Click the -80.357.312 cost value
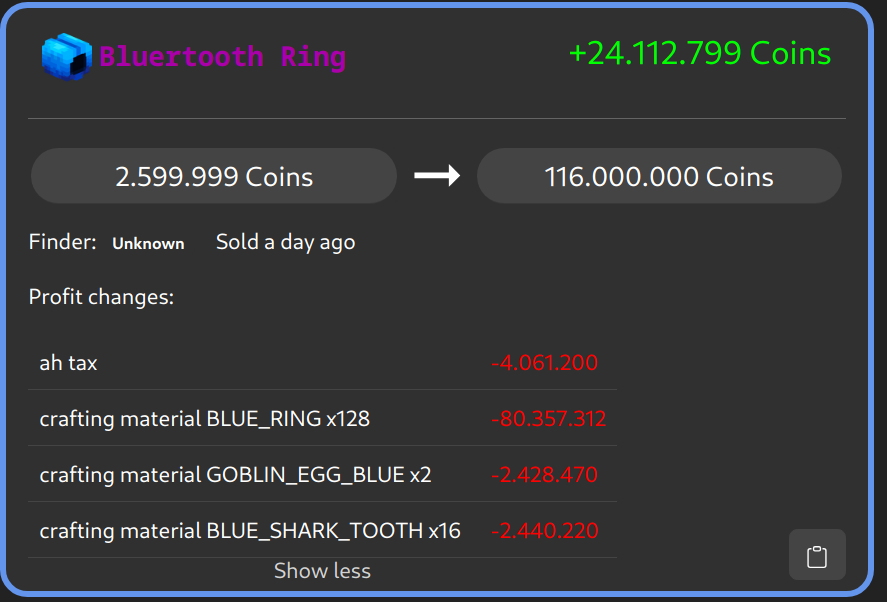 (x=548, y=419)
